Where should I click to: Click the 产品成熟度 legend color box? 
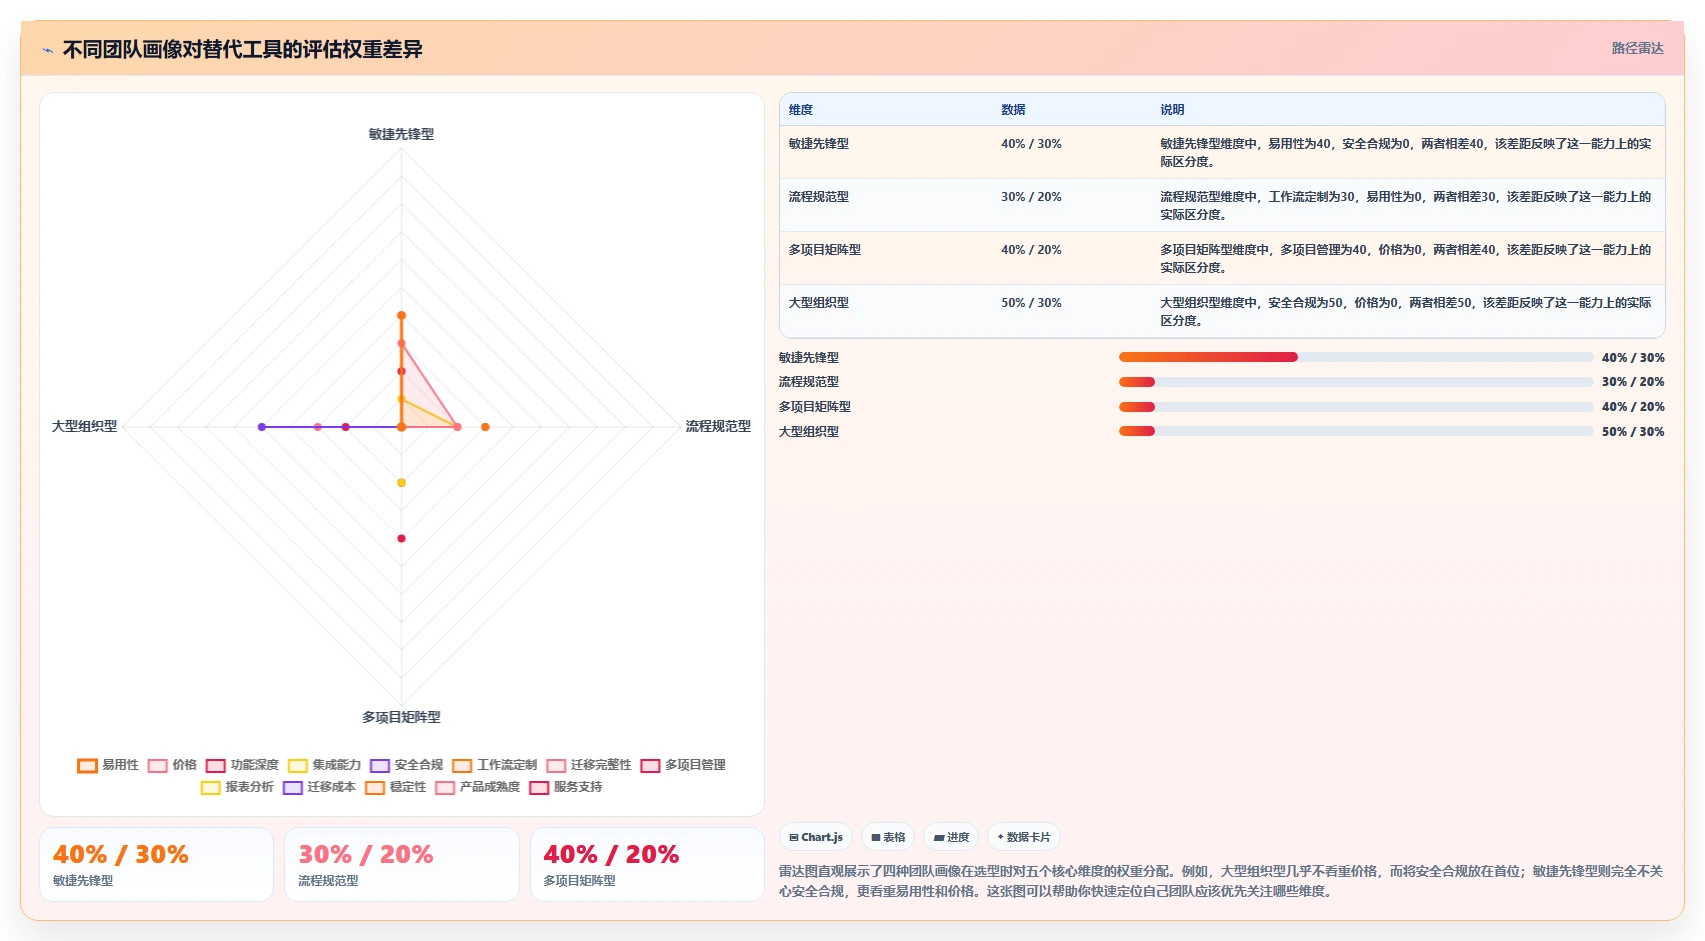coord(445,788)
